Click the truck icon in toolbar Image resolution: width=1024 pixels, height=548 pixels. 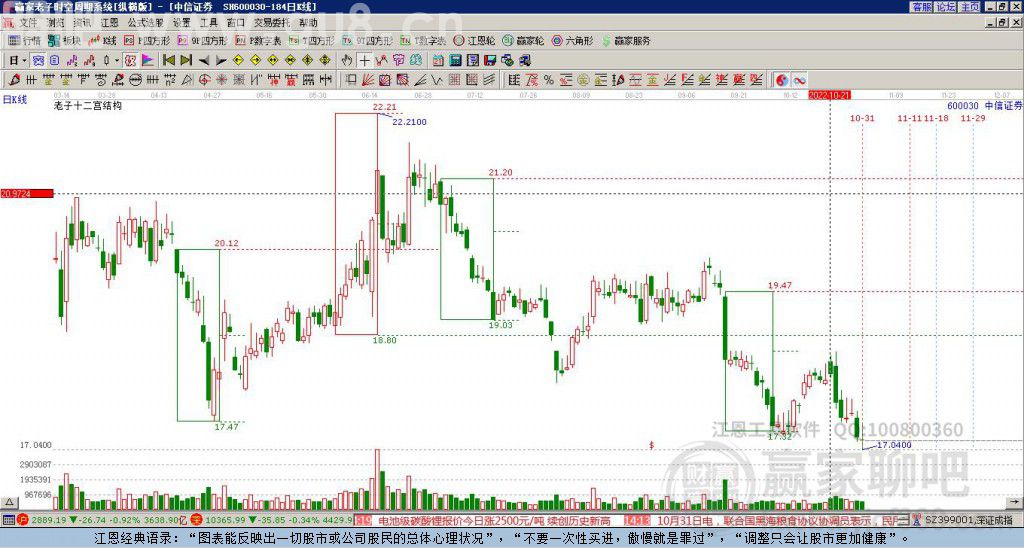point(524,61)
